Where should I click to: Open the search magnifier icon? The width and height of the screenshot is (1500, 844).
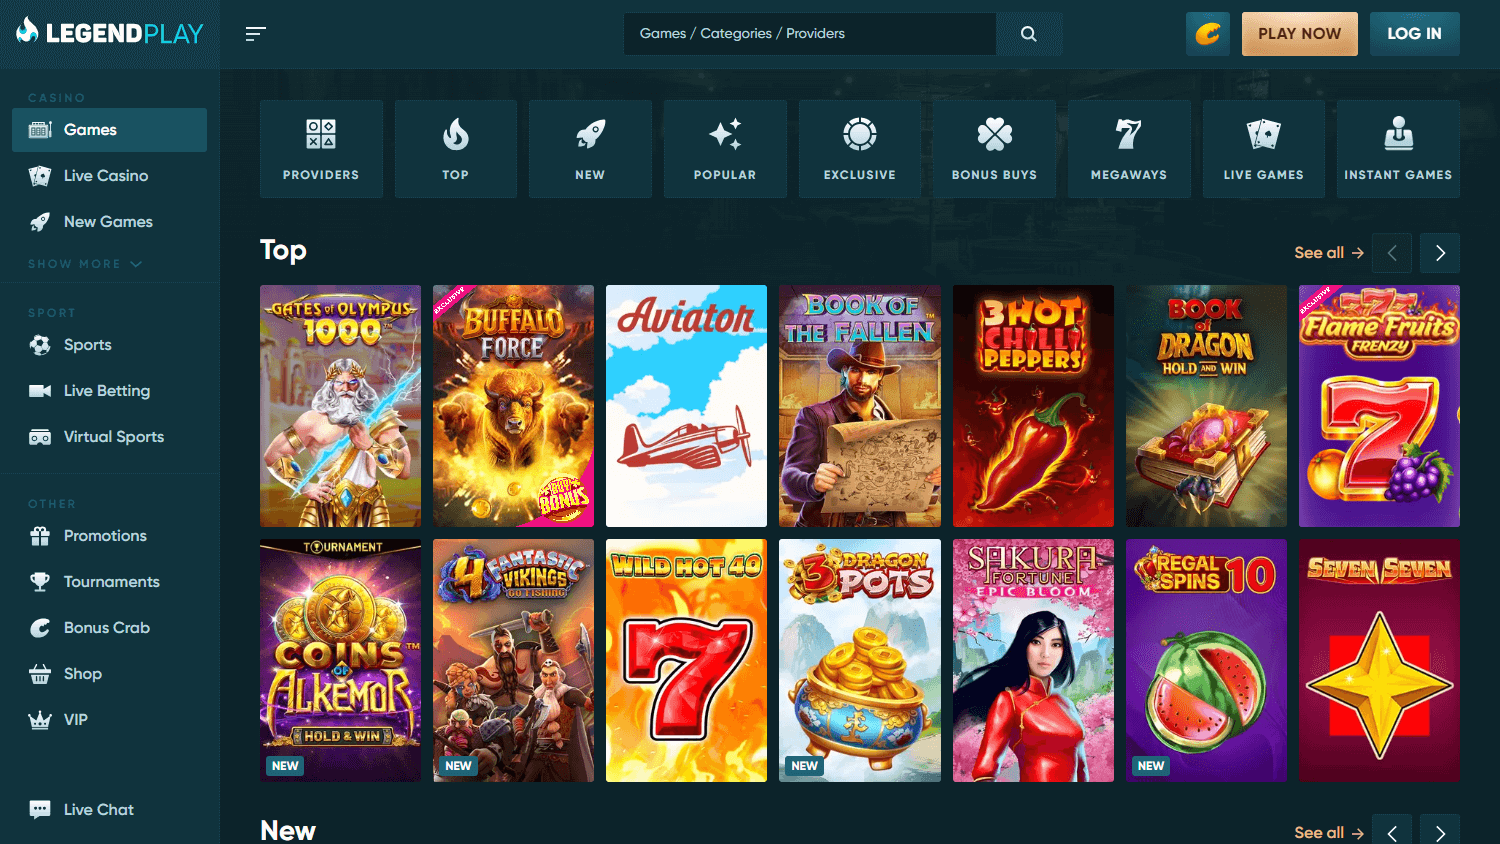point(1028,33)
